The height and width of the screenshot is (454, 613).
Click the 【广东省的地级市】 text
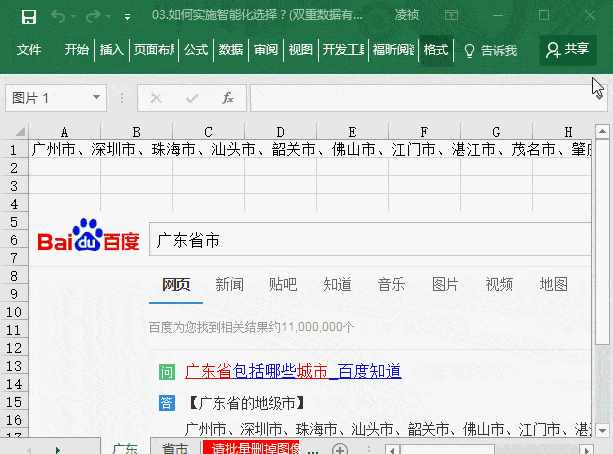[246, 403]
